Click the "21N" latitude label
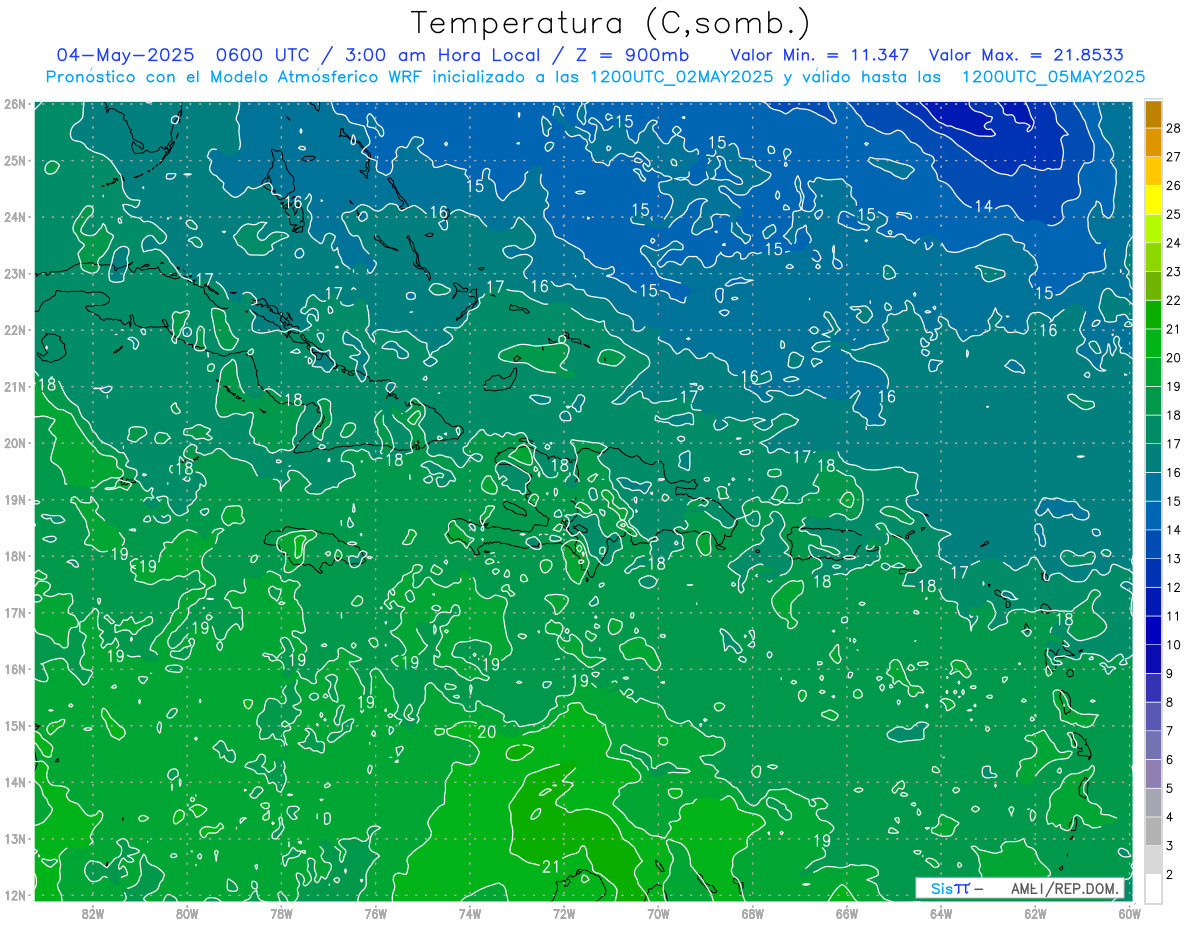 [x=14, y=386]
